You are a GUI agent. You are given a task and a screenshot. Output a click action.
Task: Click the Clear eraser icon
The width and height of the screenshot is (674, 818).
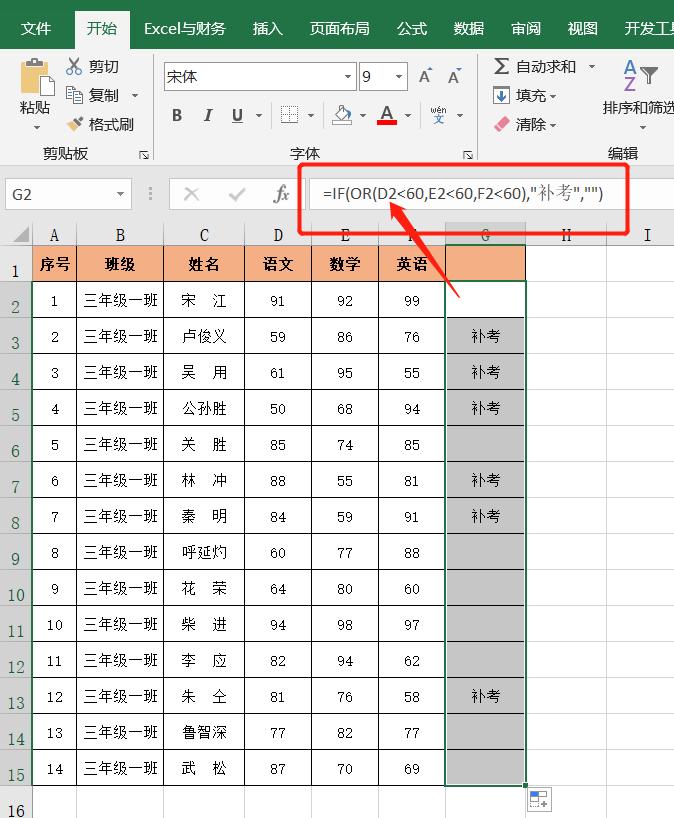[x=501, y=124]
